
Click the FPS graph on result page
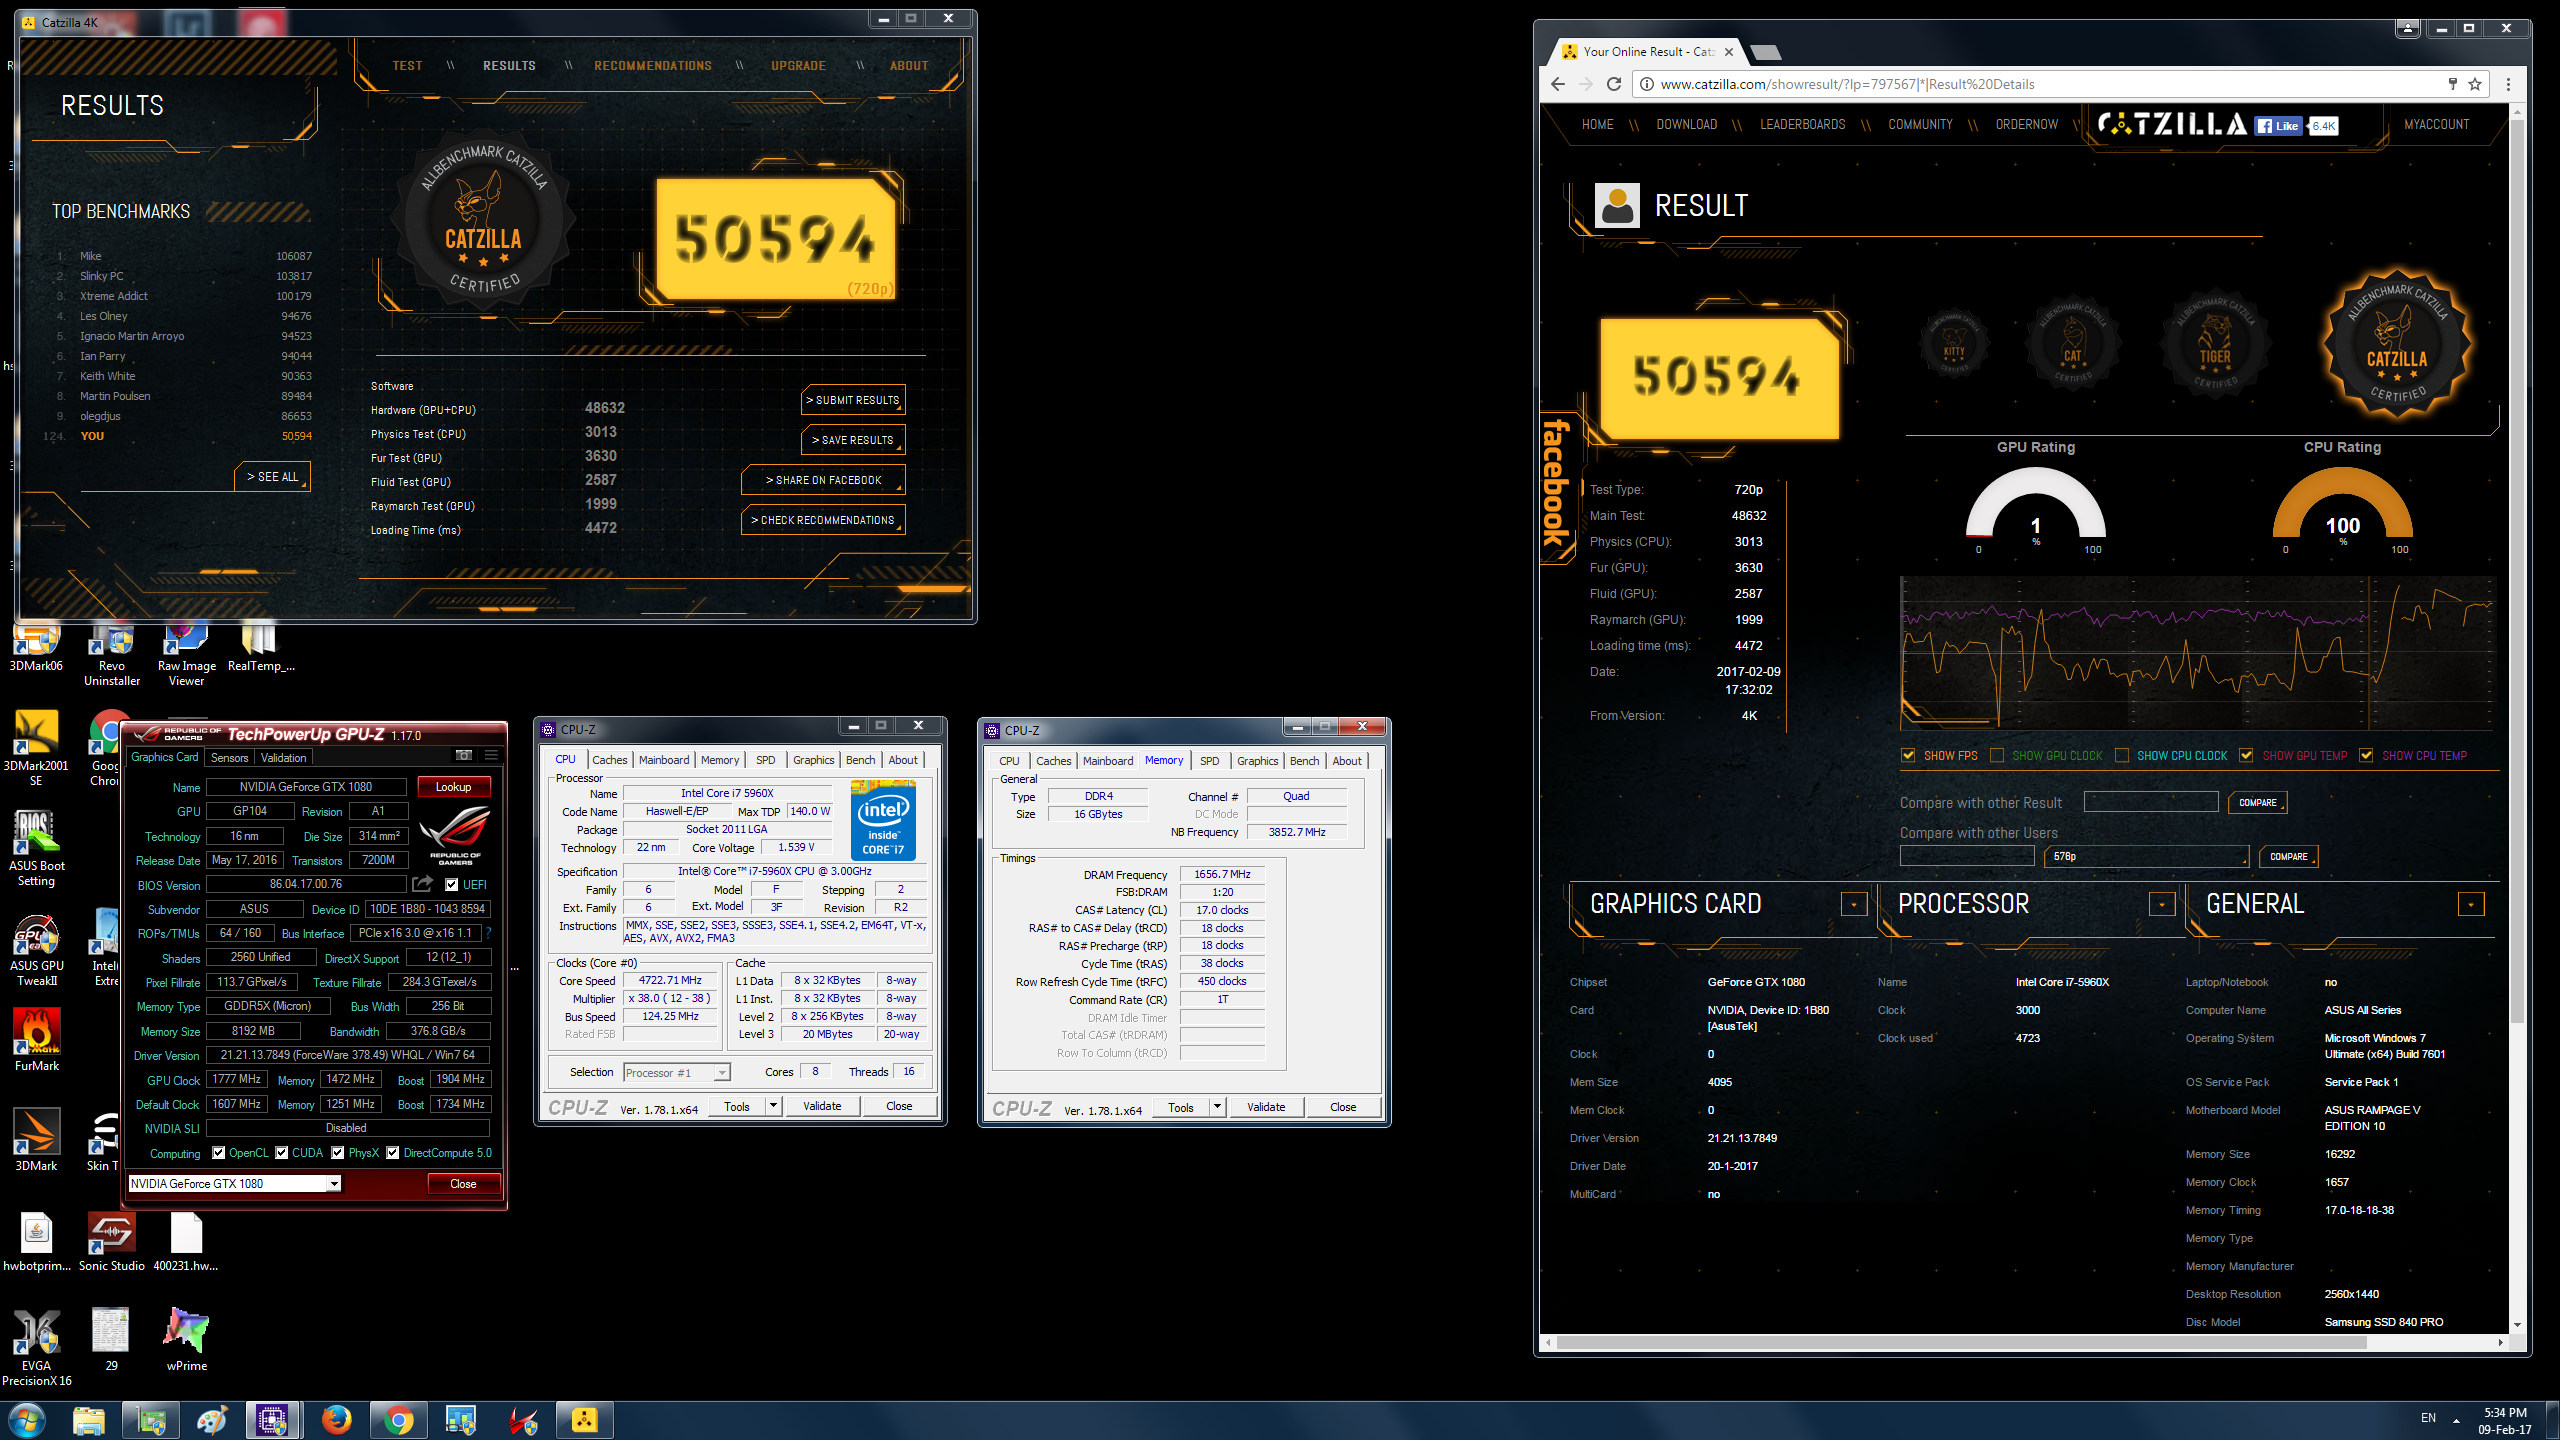tap(2198, 652)
